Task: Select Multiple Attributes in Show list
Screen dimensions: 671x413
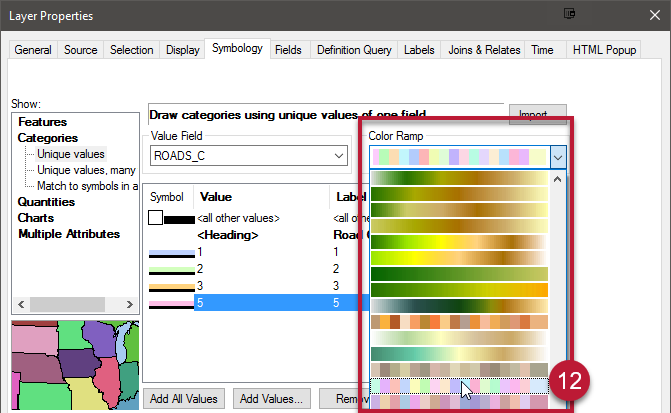Action: tap(69, 234)
